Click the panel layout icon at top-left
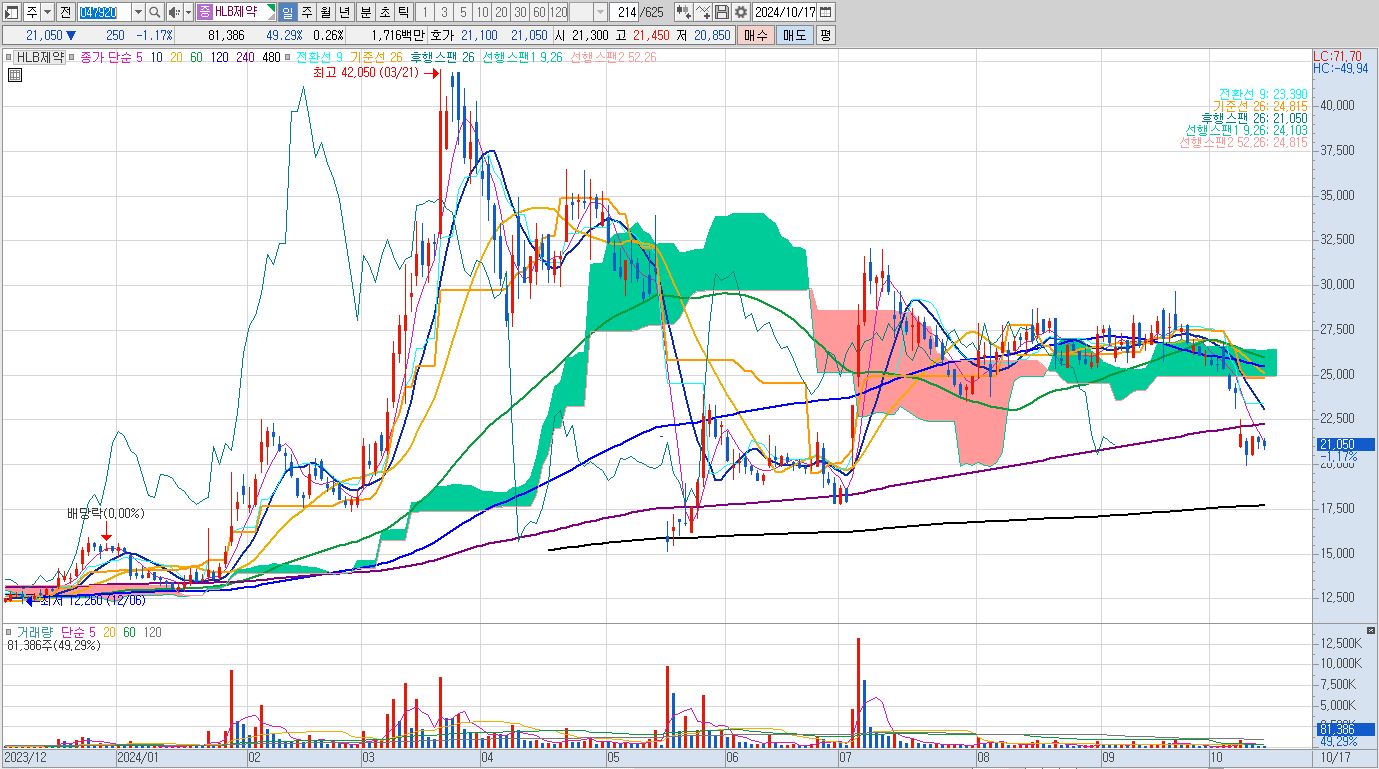 (x=10, y=12)
